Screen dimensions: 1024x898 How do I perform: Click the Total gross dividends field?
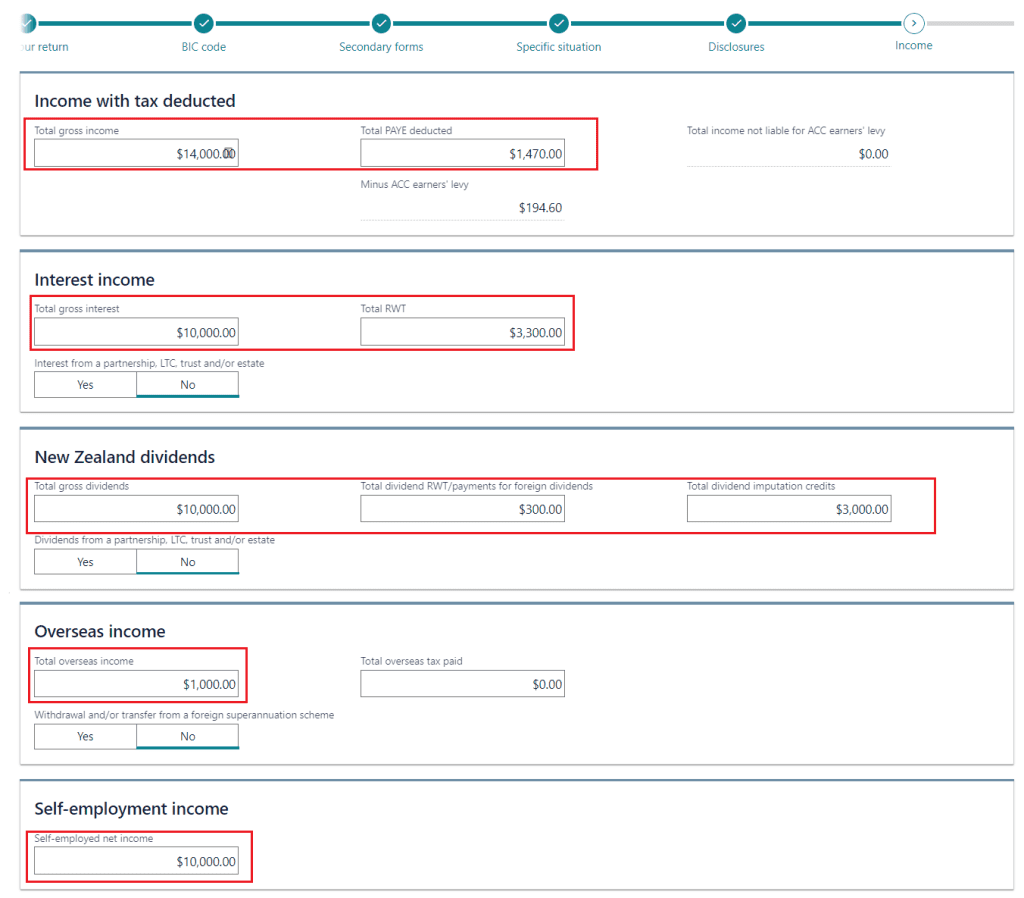136,509
